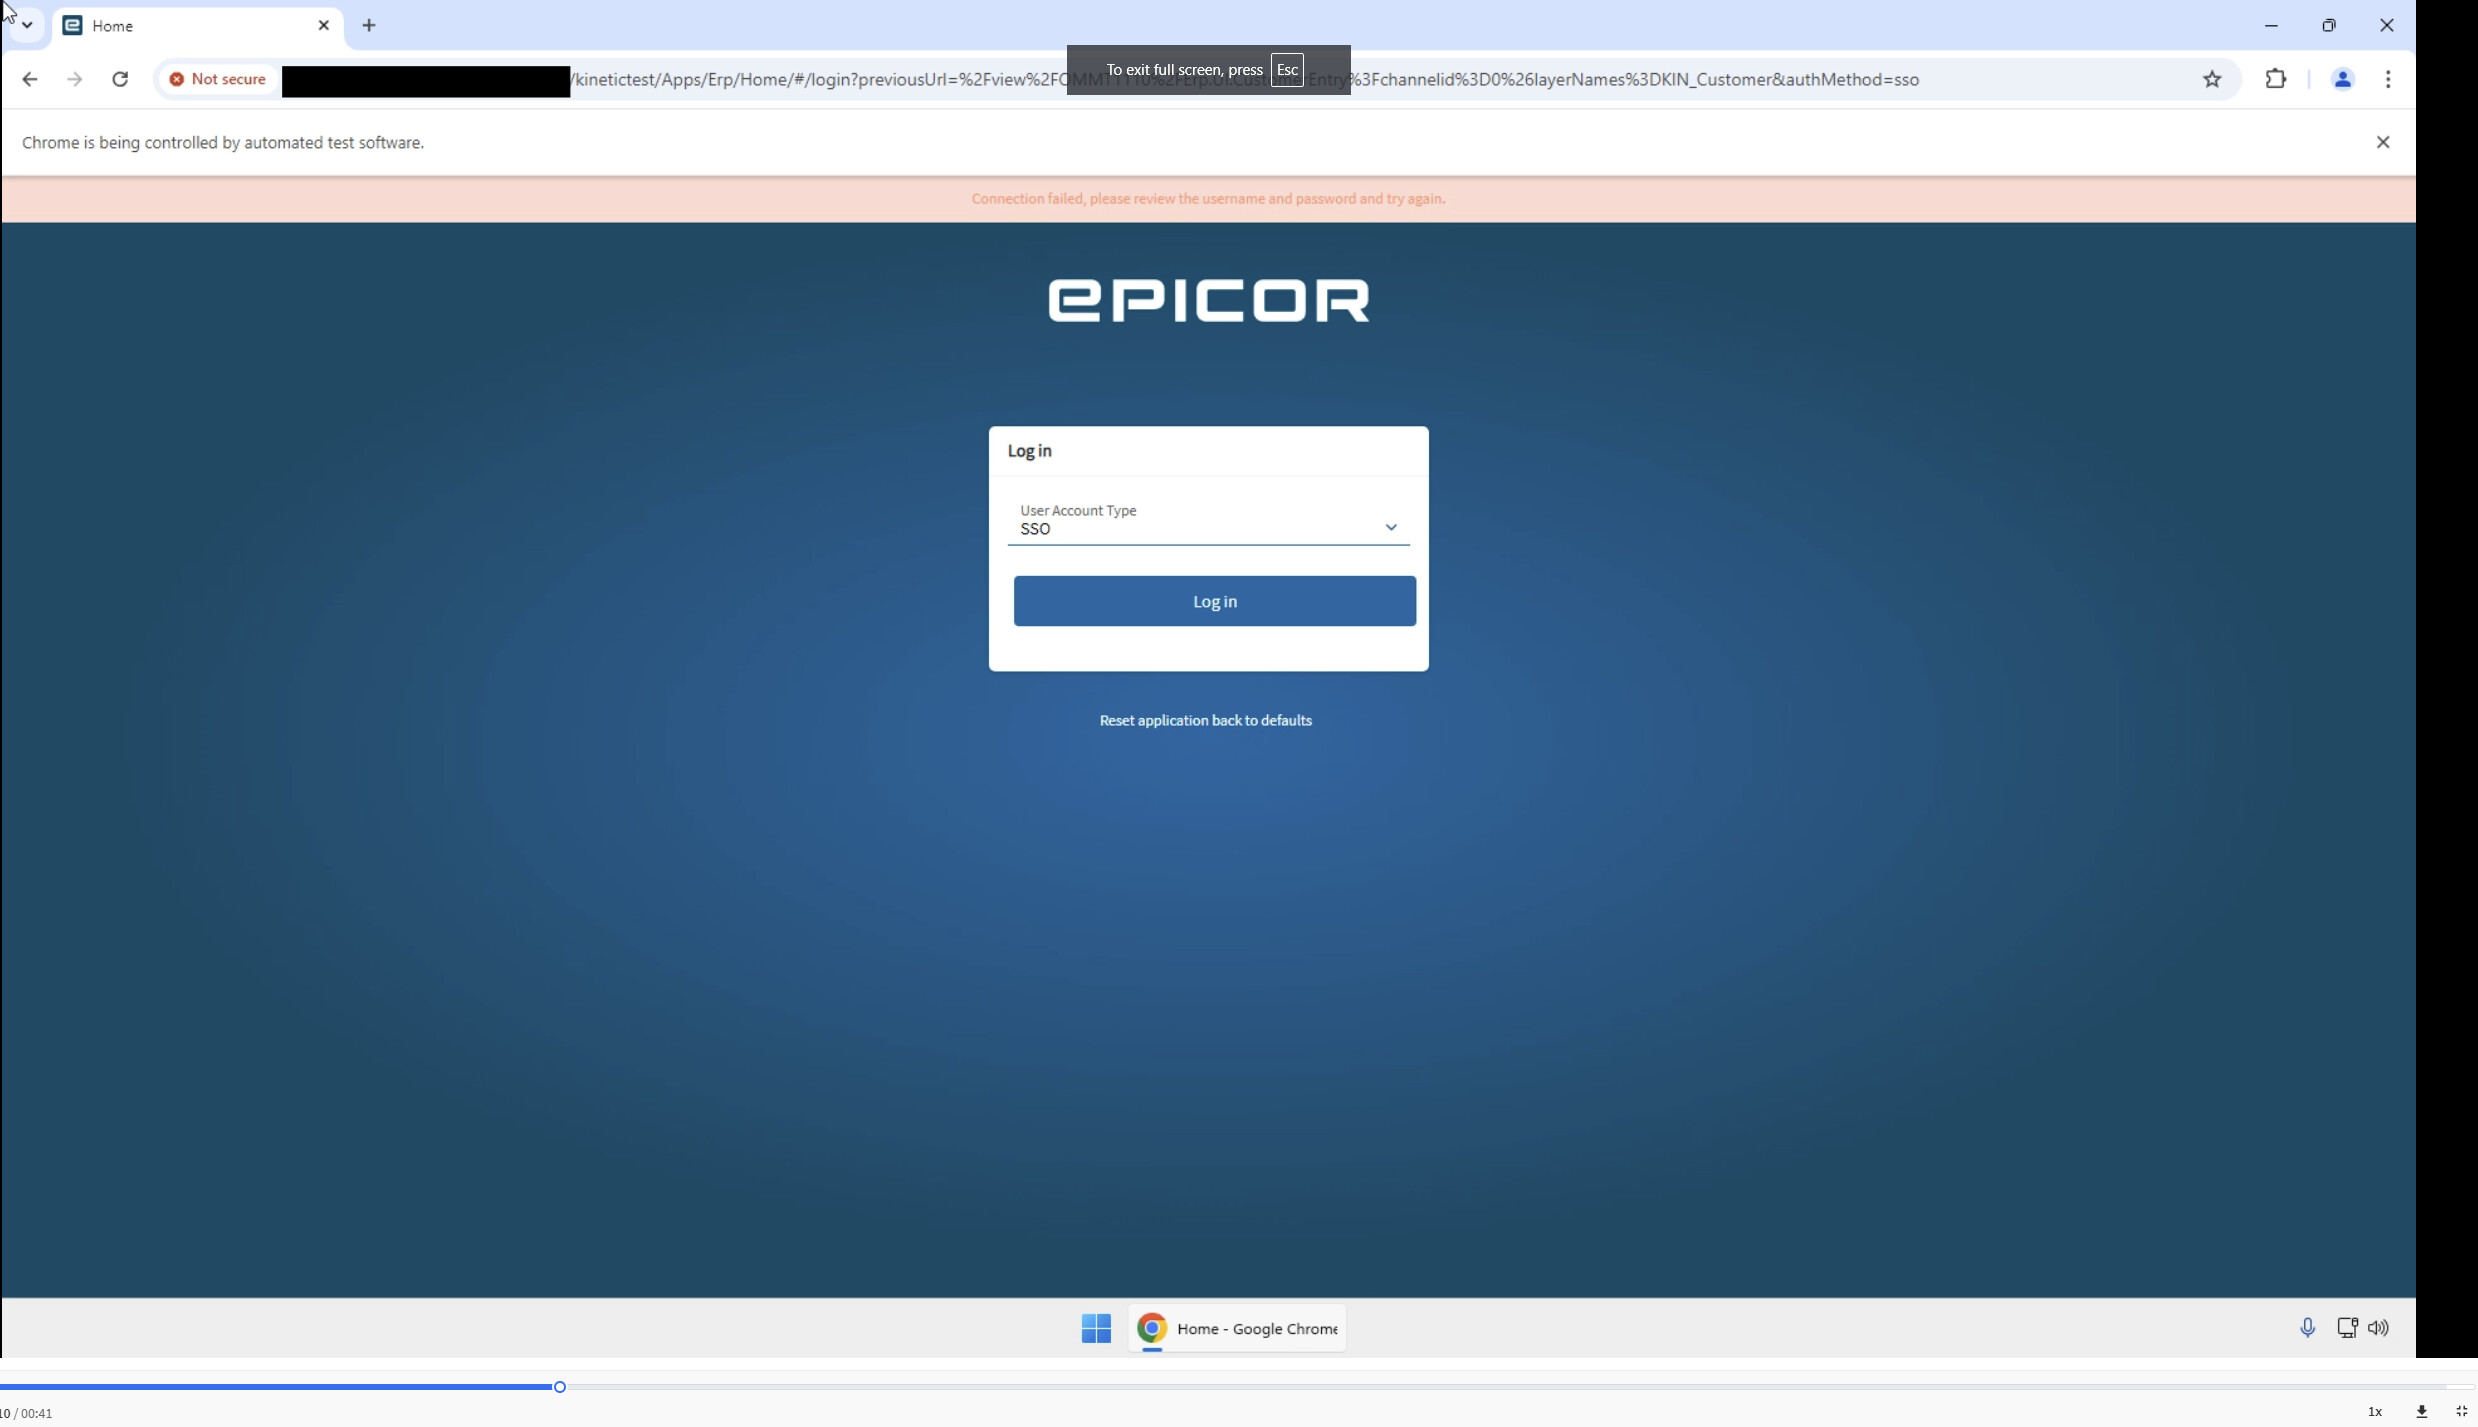Click Reset application back to defaults link
The width and height of the screenshot is (2478, 1427).
click(1205, 720)
